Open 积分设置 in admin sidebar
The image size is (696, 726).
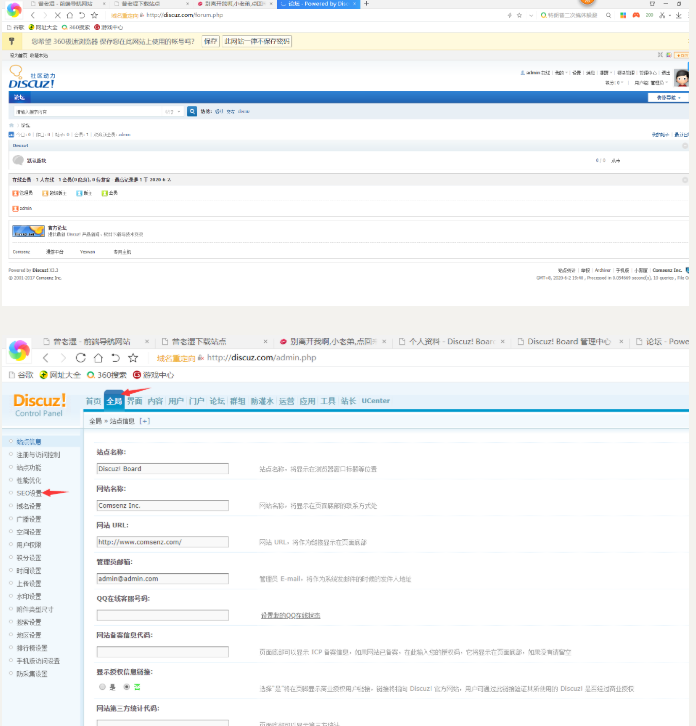pos(29,557)
